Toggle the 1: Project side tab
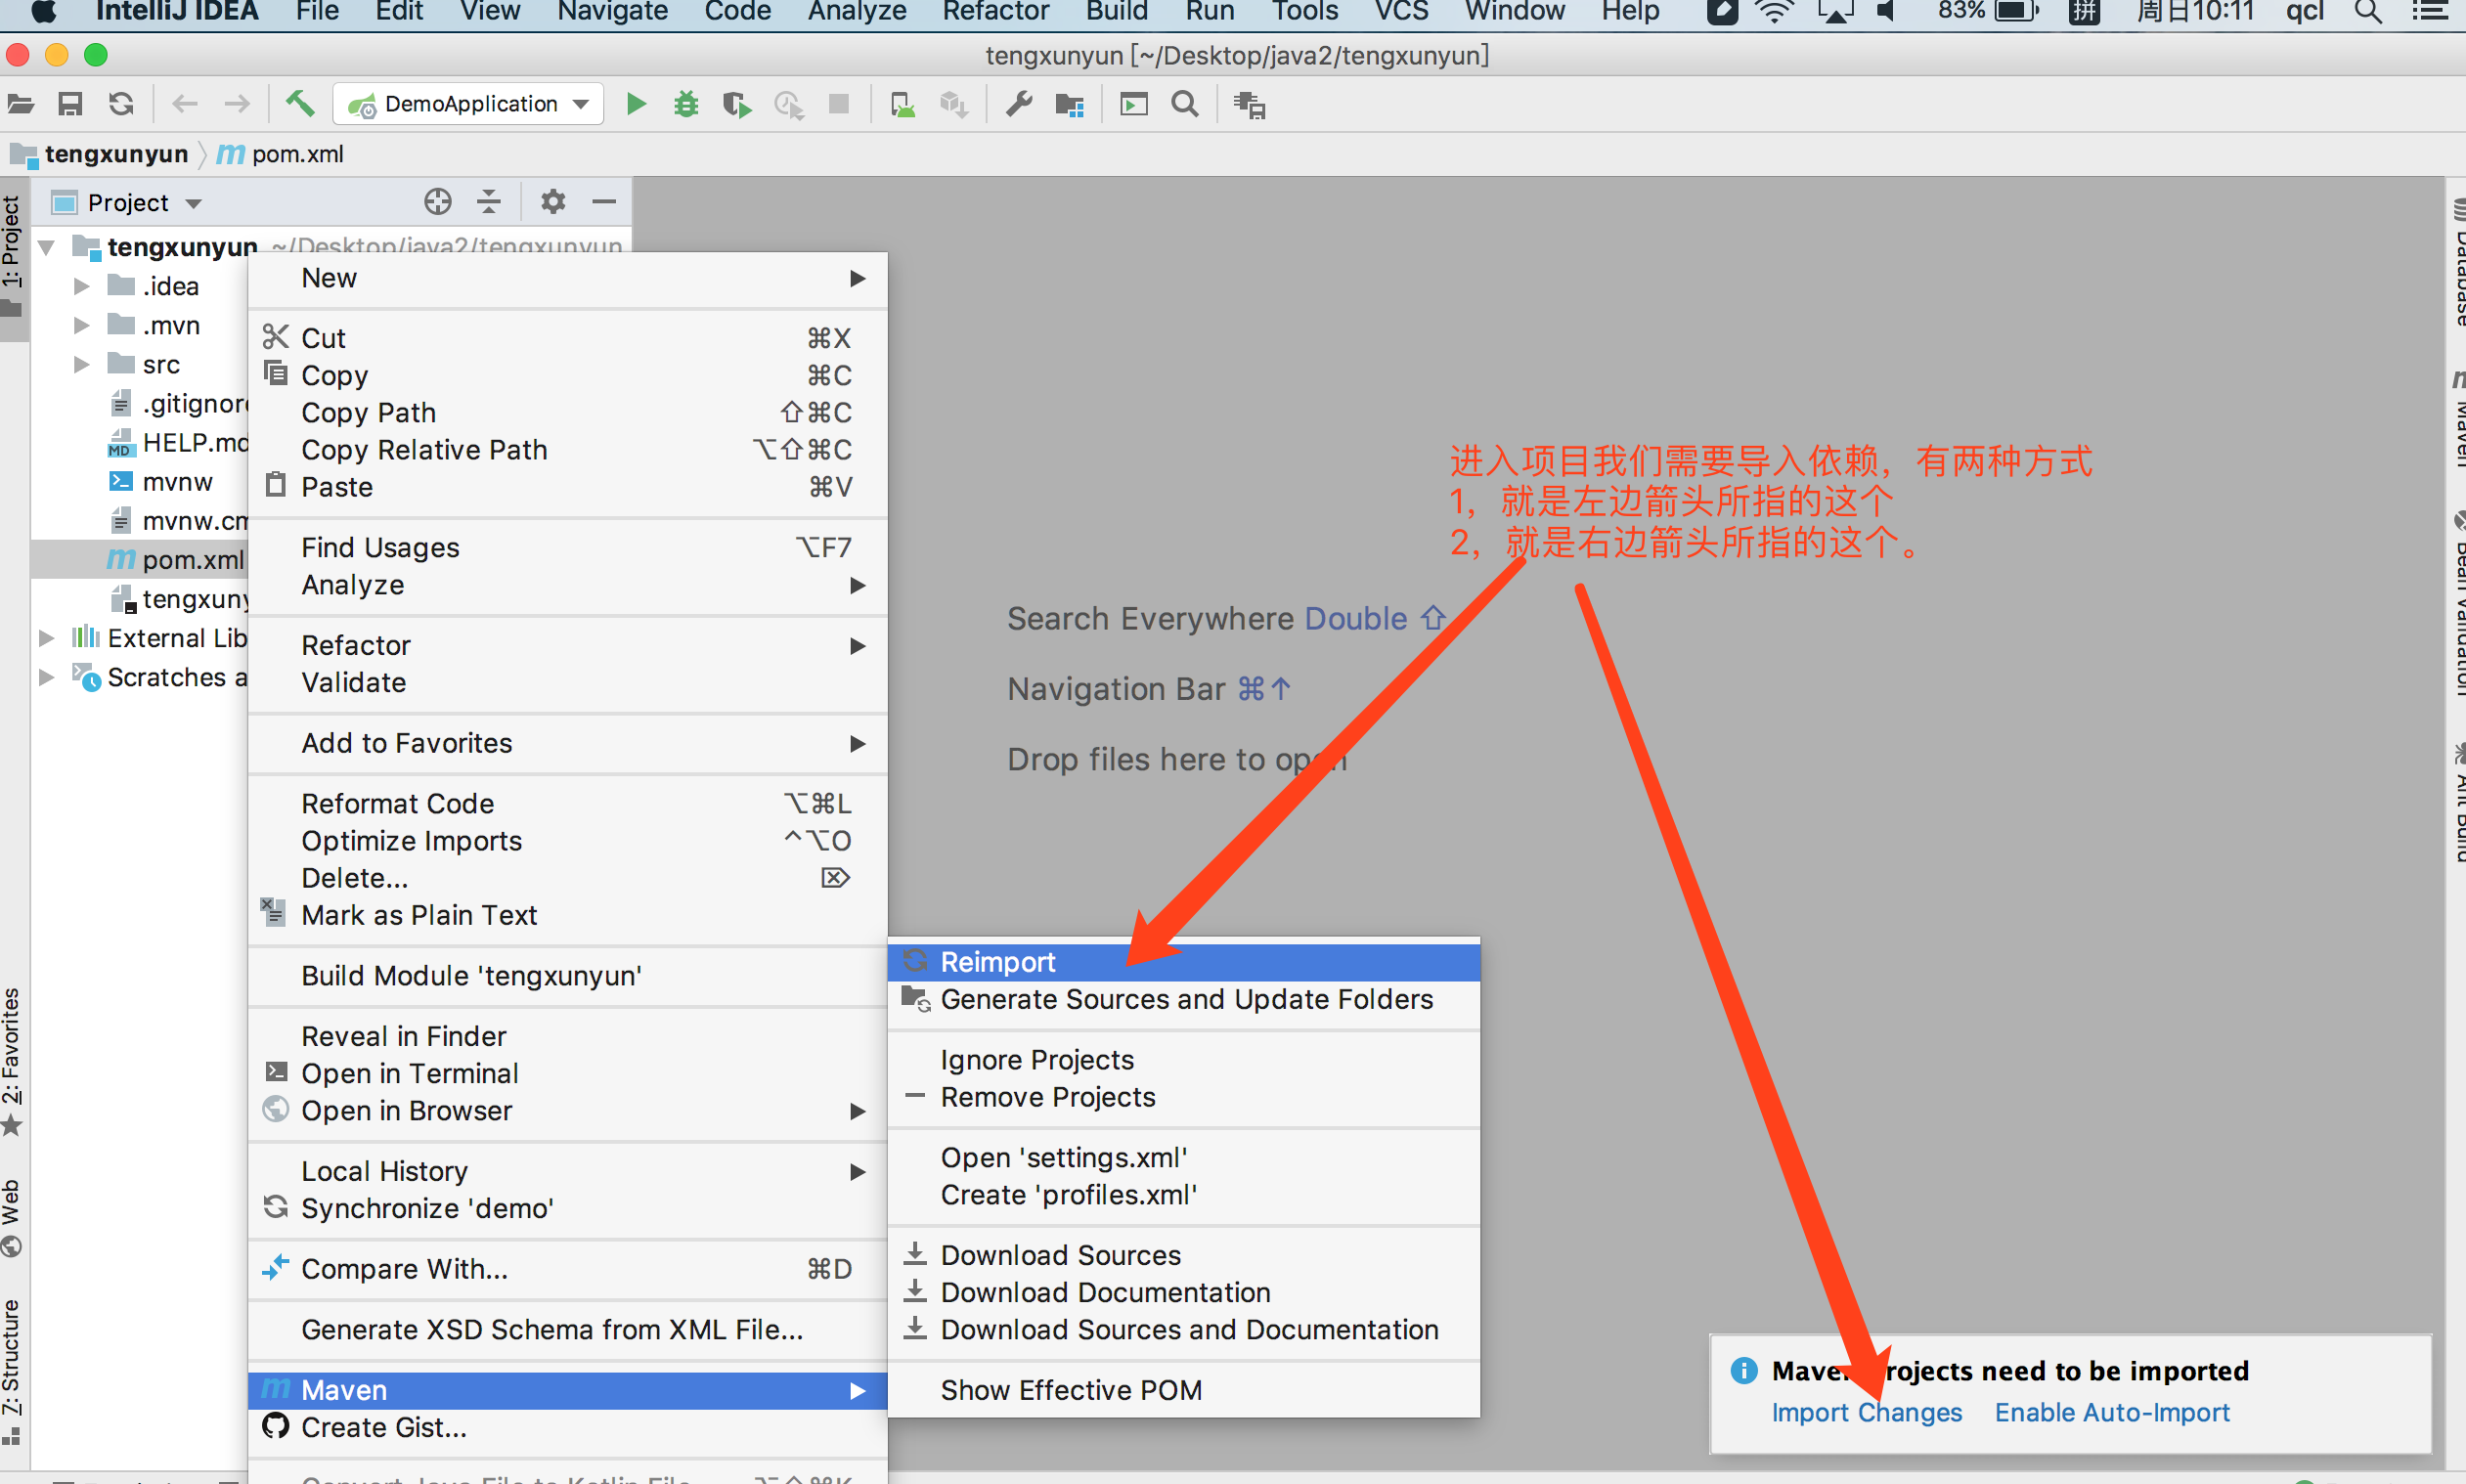Viewport: 2466px width, 1484px height. (x=12, y=243)
